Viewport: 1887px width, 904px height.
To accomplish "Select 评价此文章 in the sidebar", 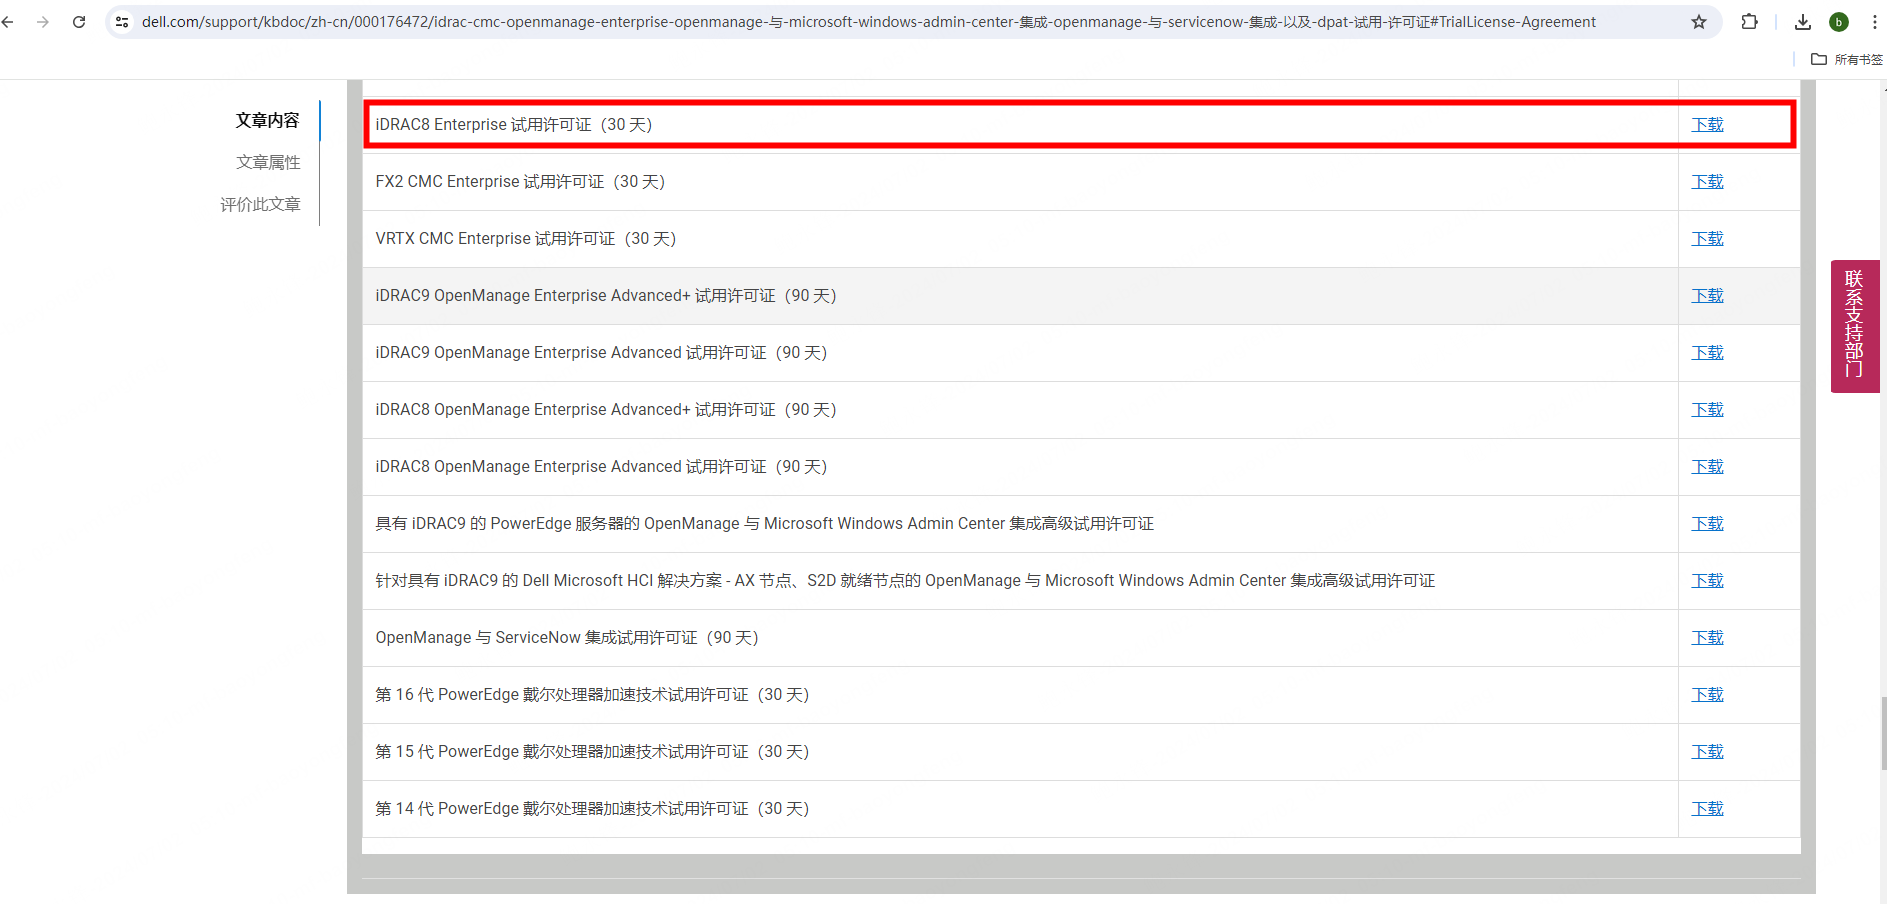I will coord(260,204).
